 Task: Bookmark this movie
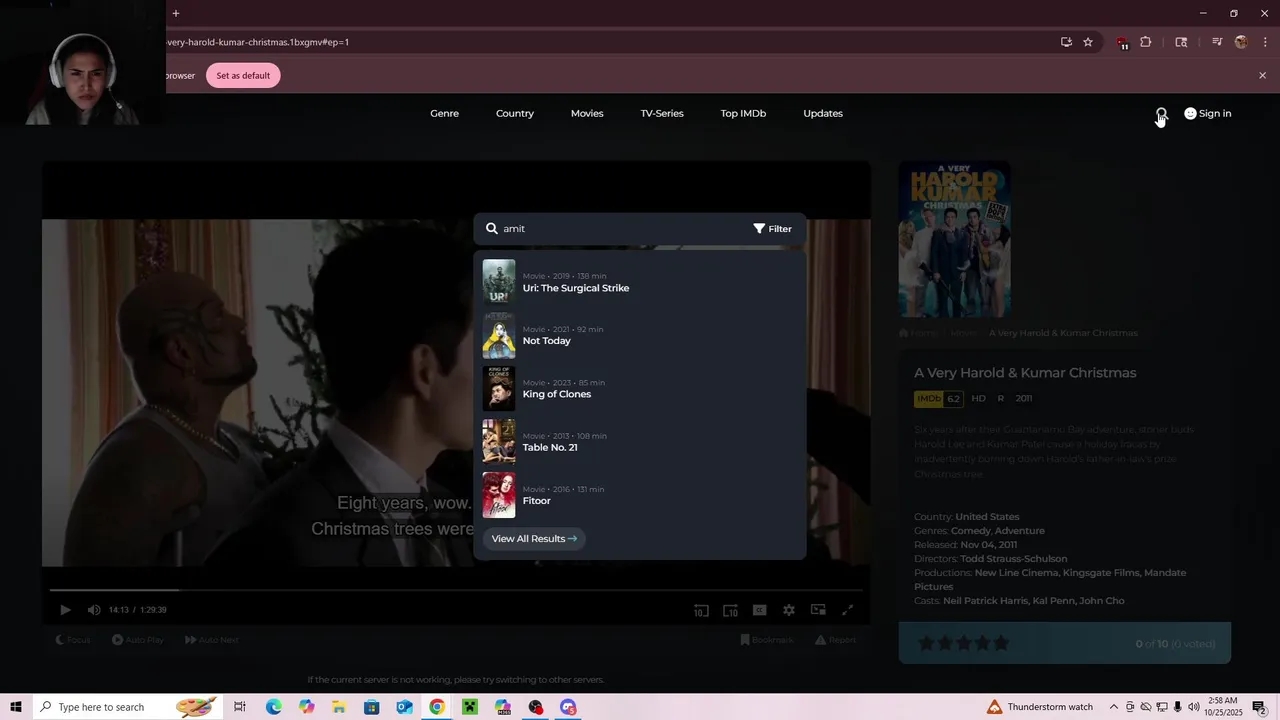click(767, 640)
